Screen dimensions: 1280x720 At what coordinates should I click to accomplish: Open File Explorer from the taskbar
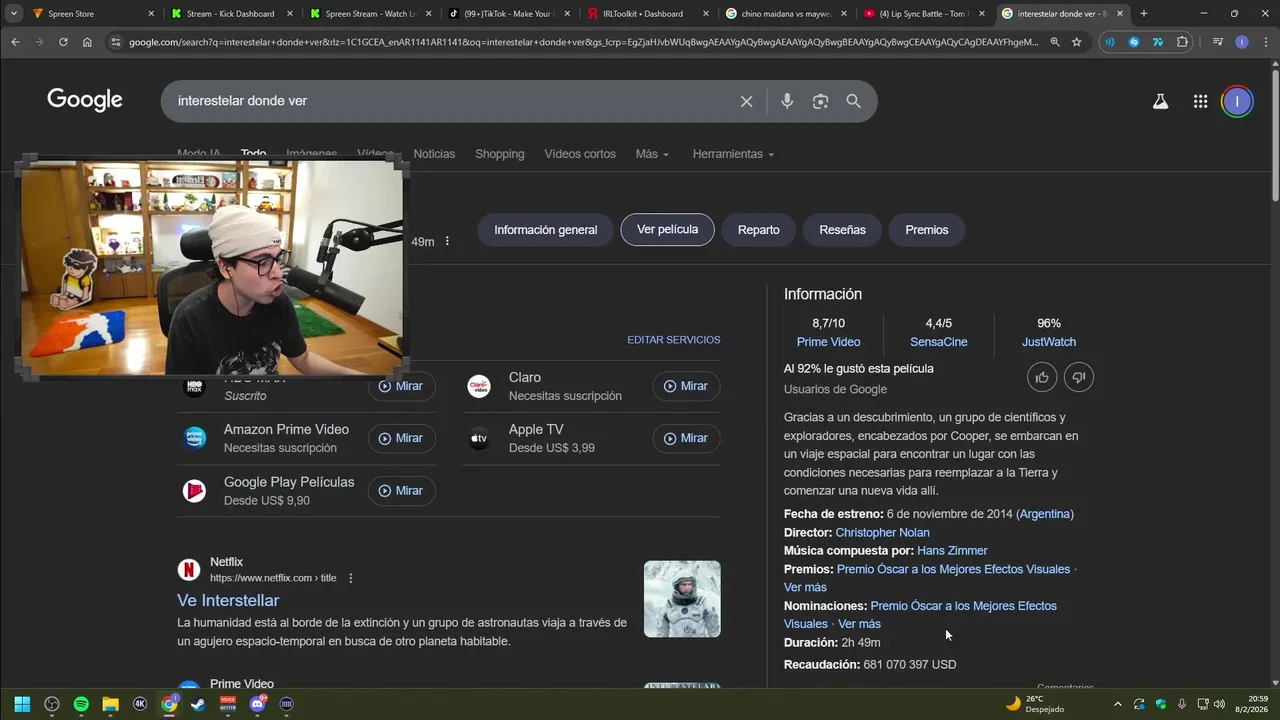[111, 704]
